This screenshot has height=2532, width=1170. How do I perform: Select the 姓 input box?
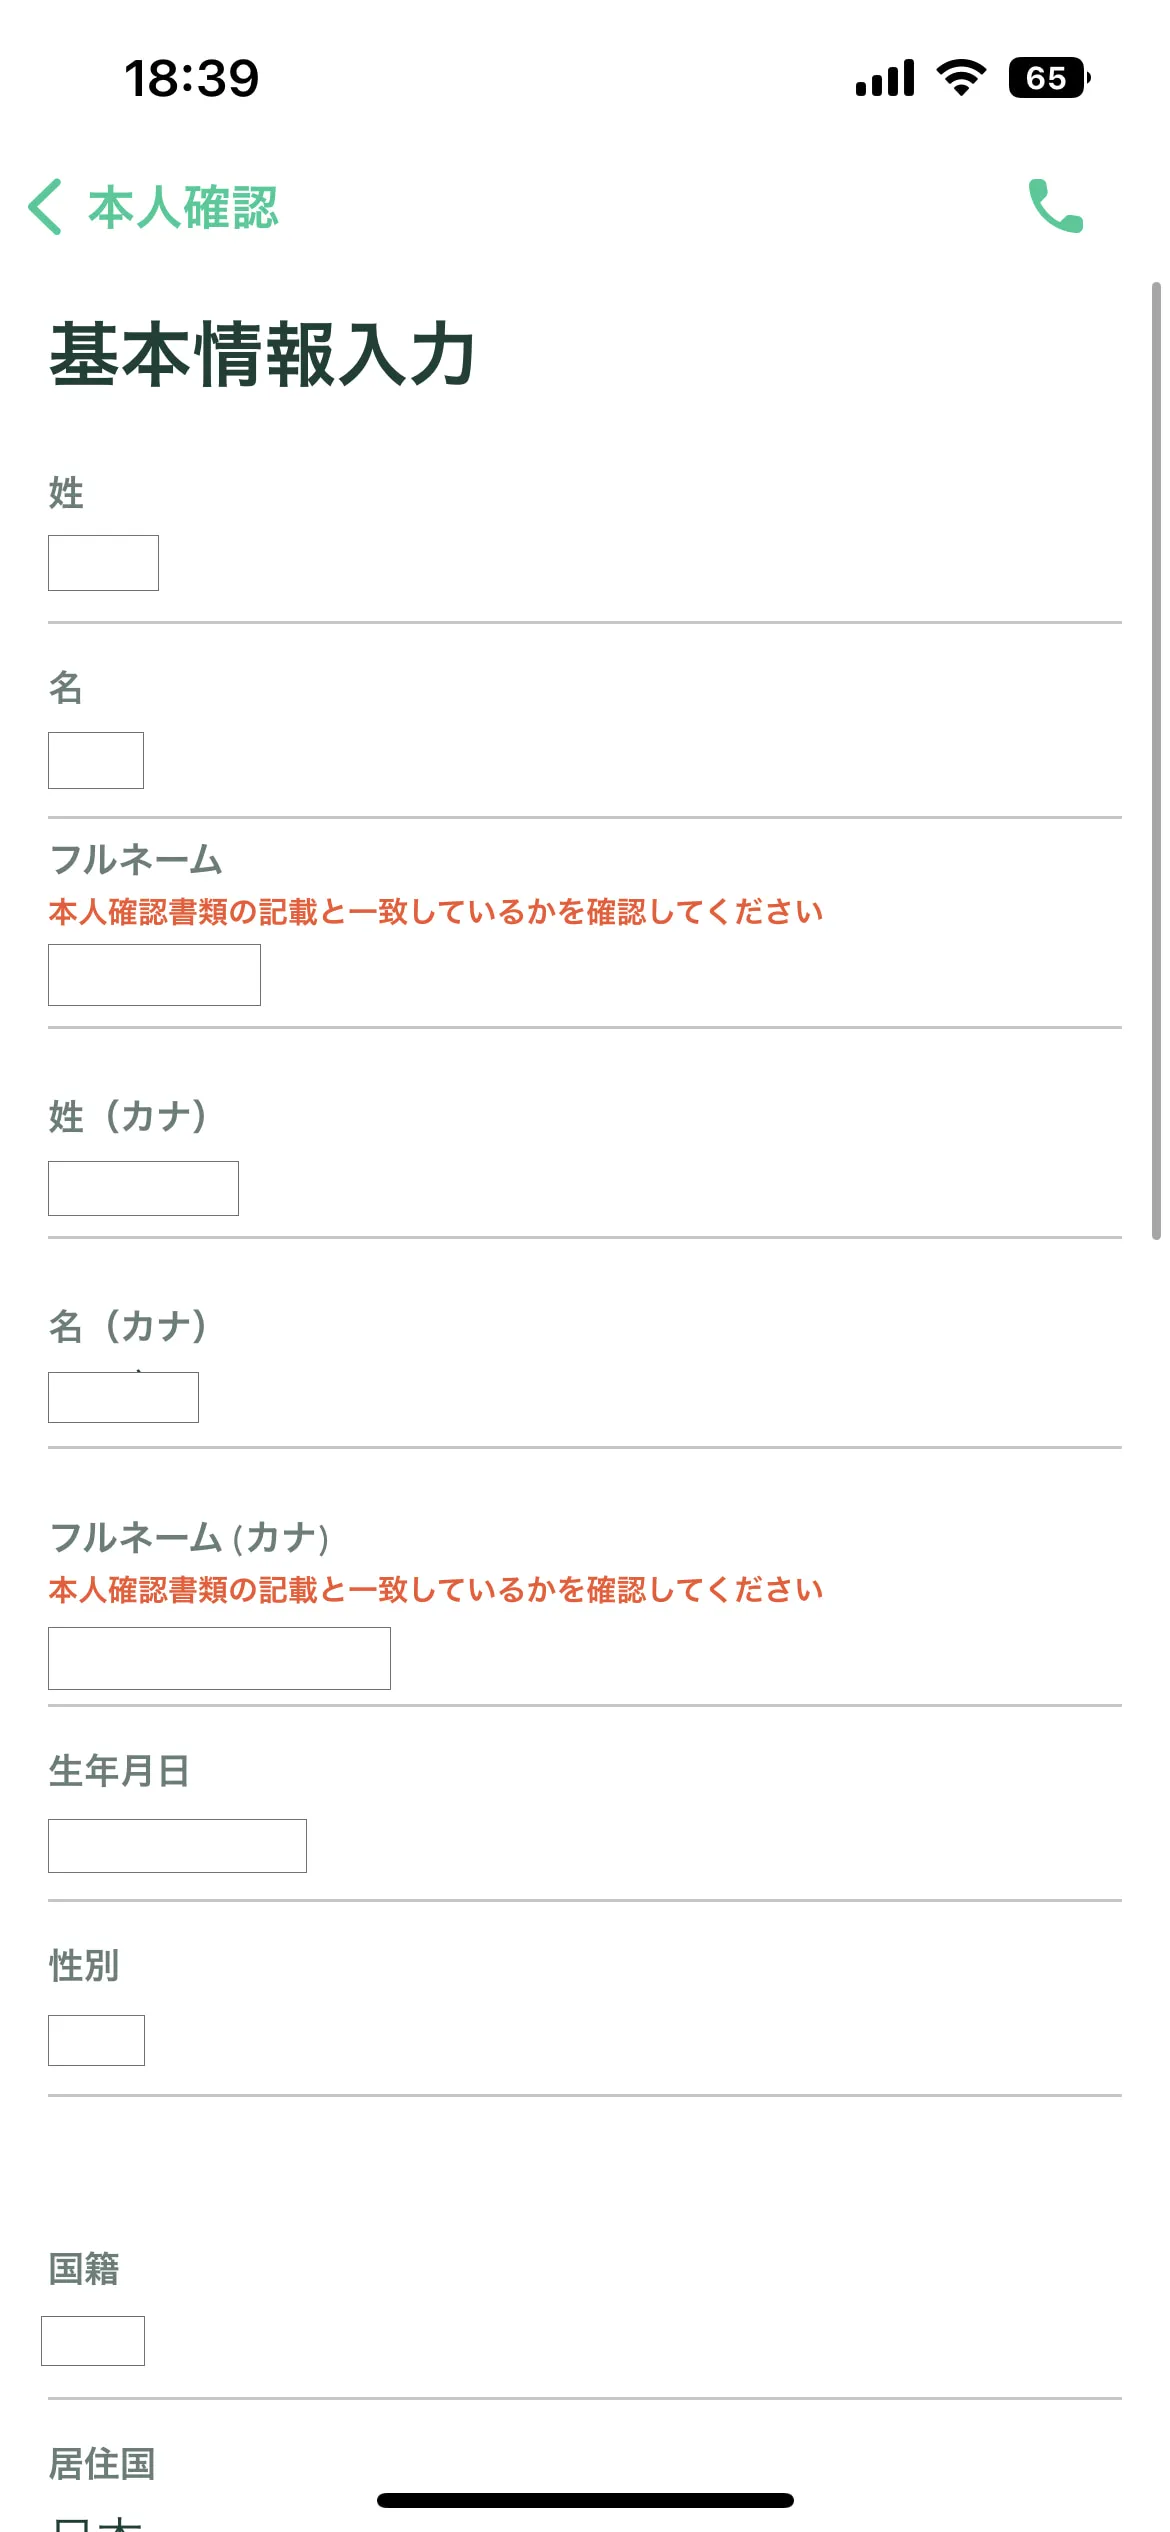coord(102,561)
